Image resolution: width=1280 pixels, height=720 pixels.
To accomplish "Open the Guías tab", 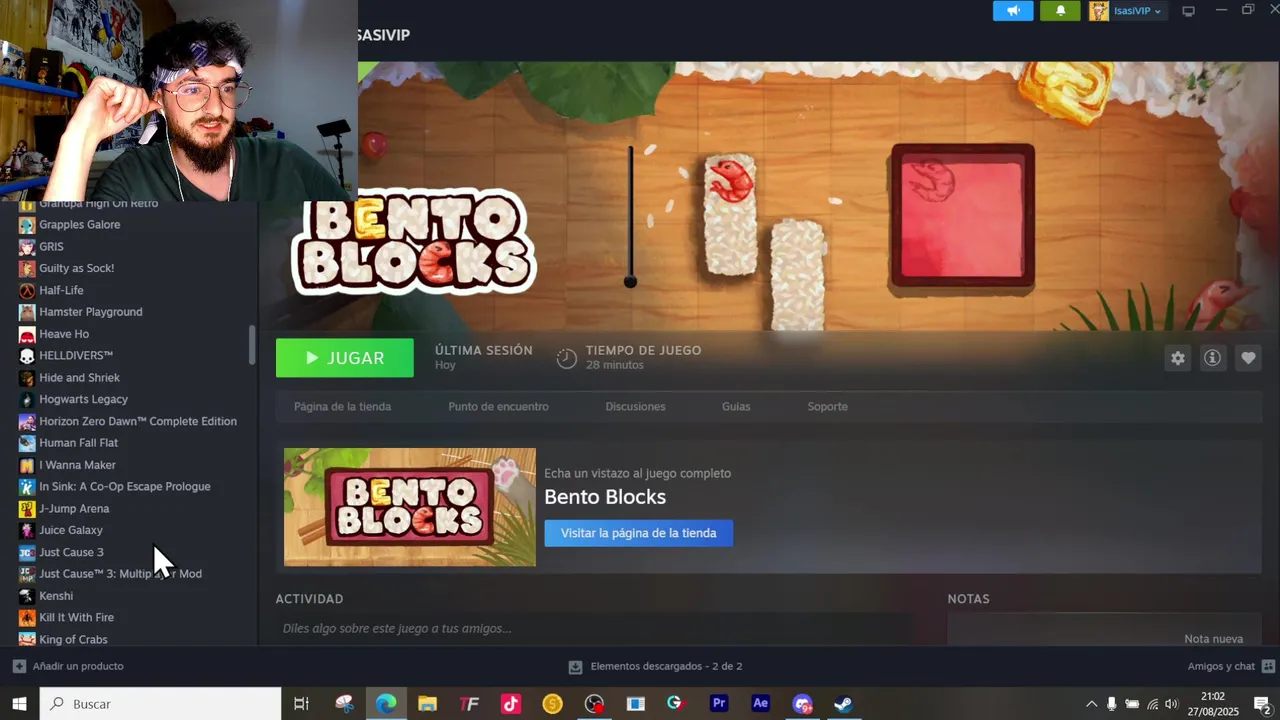I will point(736,406).
